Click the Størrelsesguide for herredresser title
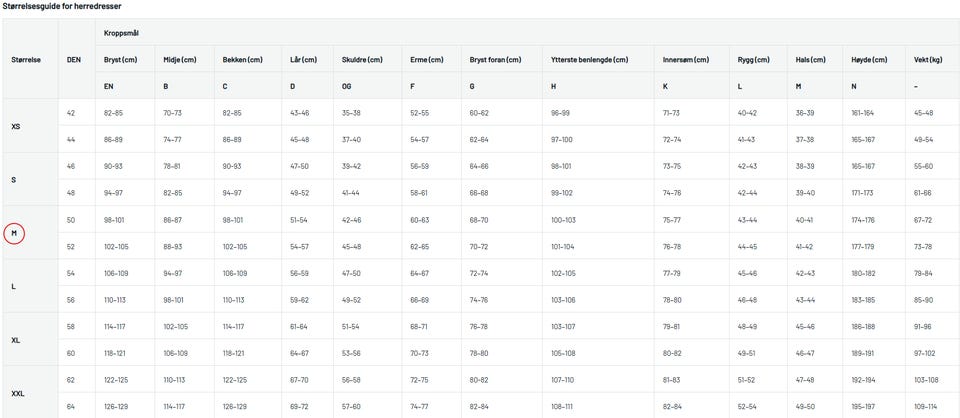This screenshot has height=418, width=960. click(64, 6)
